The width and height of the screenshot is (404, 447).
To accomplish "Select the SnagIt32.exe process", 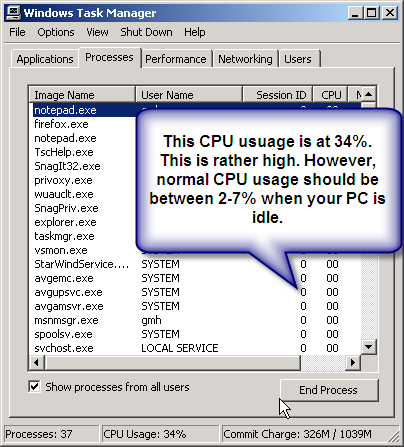I will click(x=67, y=166).
